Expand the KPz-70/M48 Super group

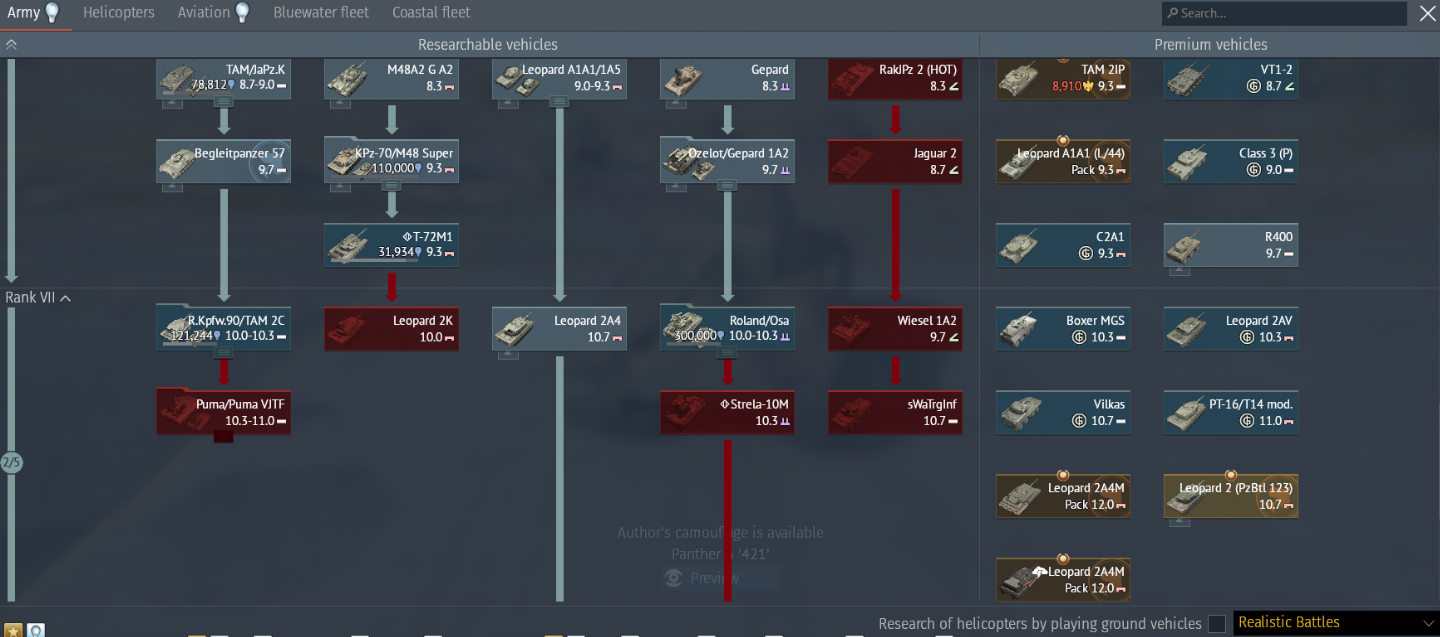(392, 186)
